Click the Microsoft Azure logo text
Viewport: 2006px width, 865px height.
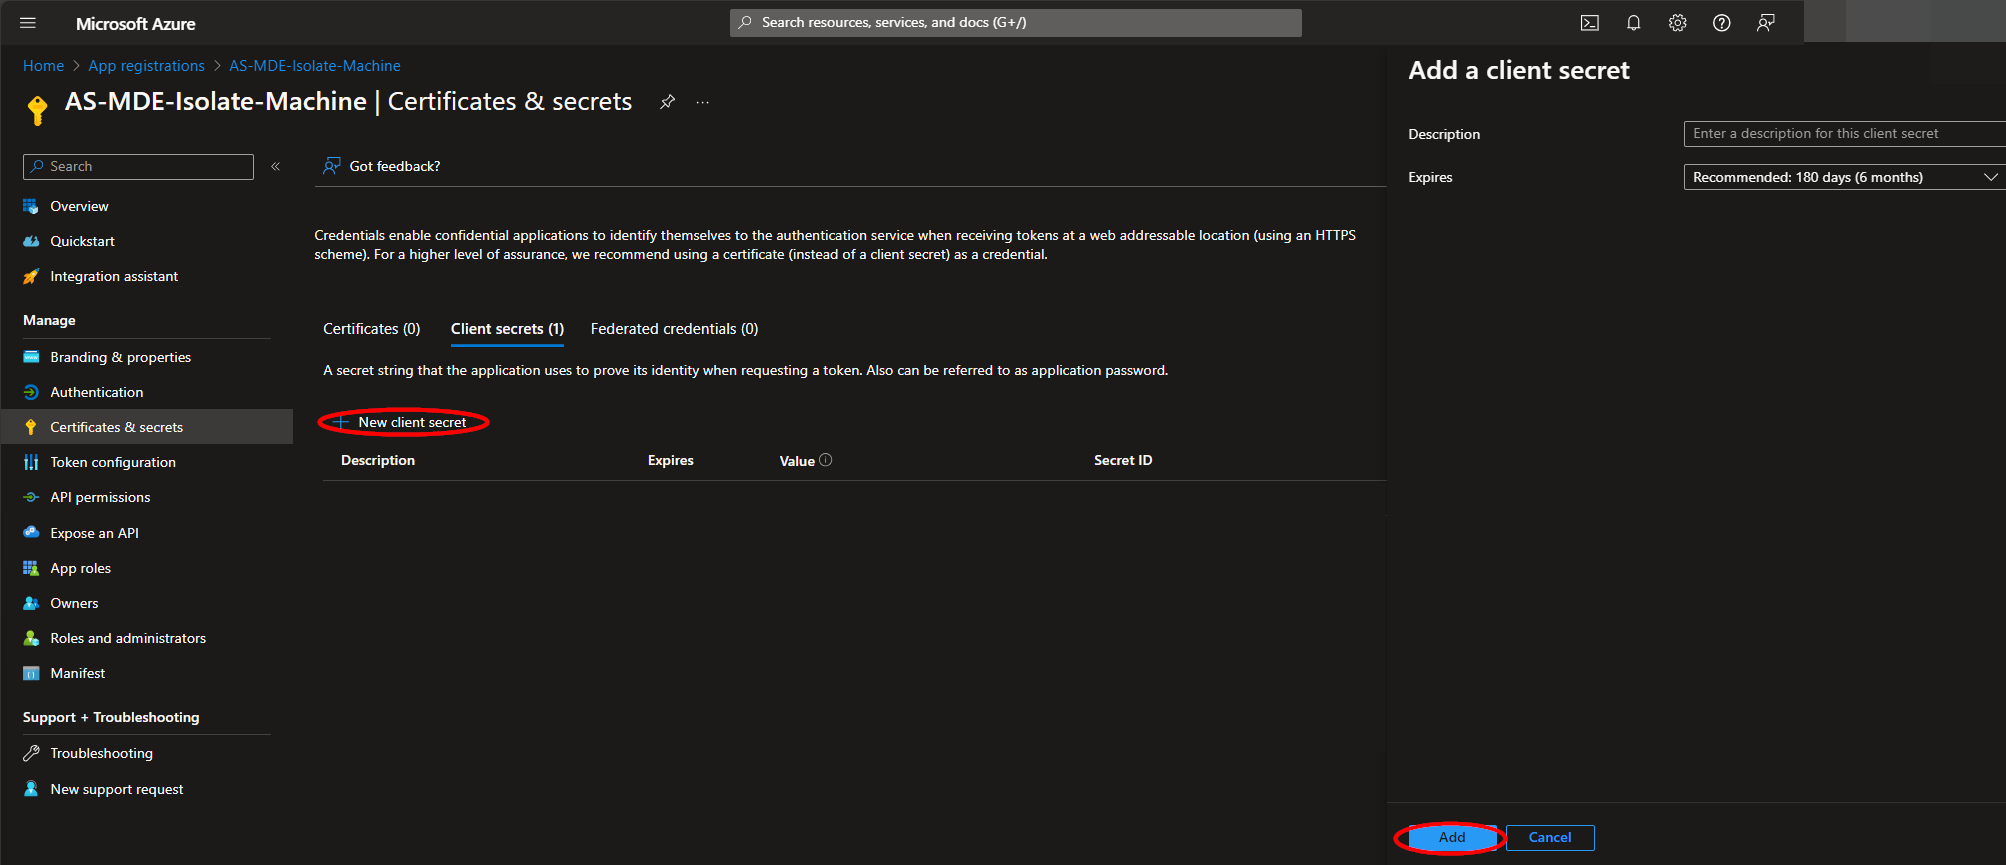(x=136, y=24)
